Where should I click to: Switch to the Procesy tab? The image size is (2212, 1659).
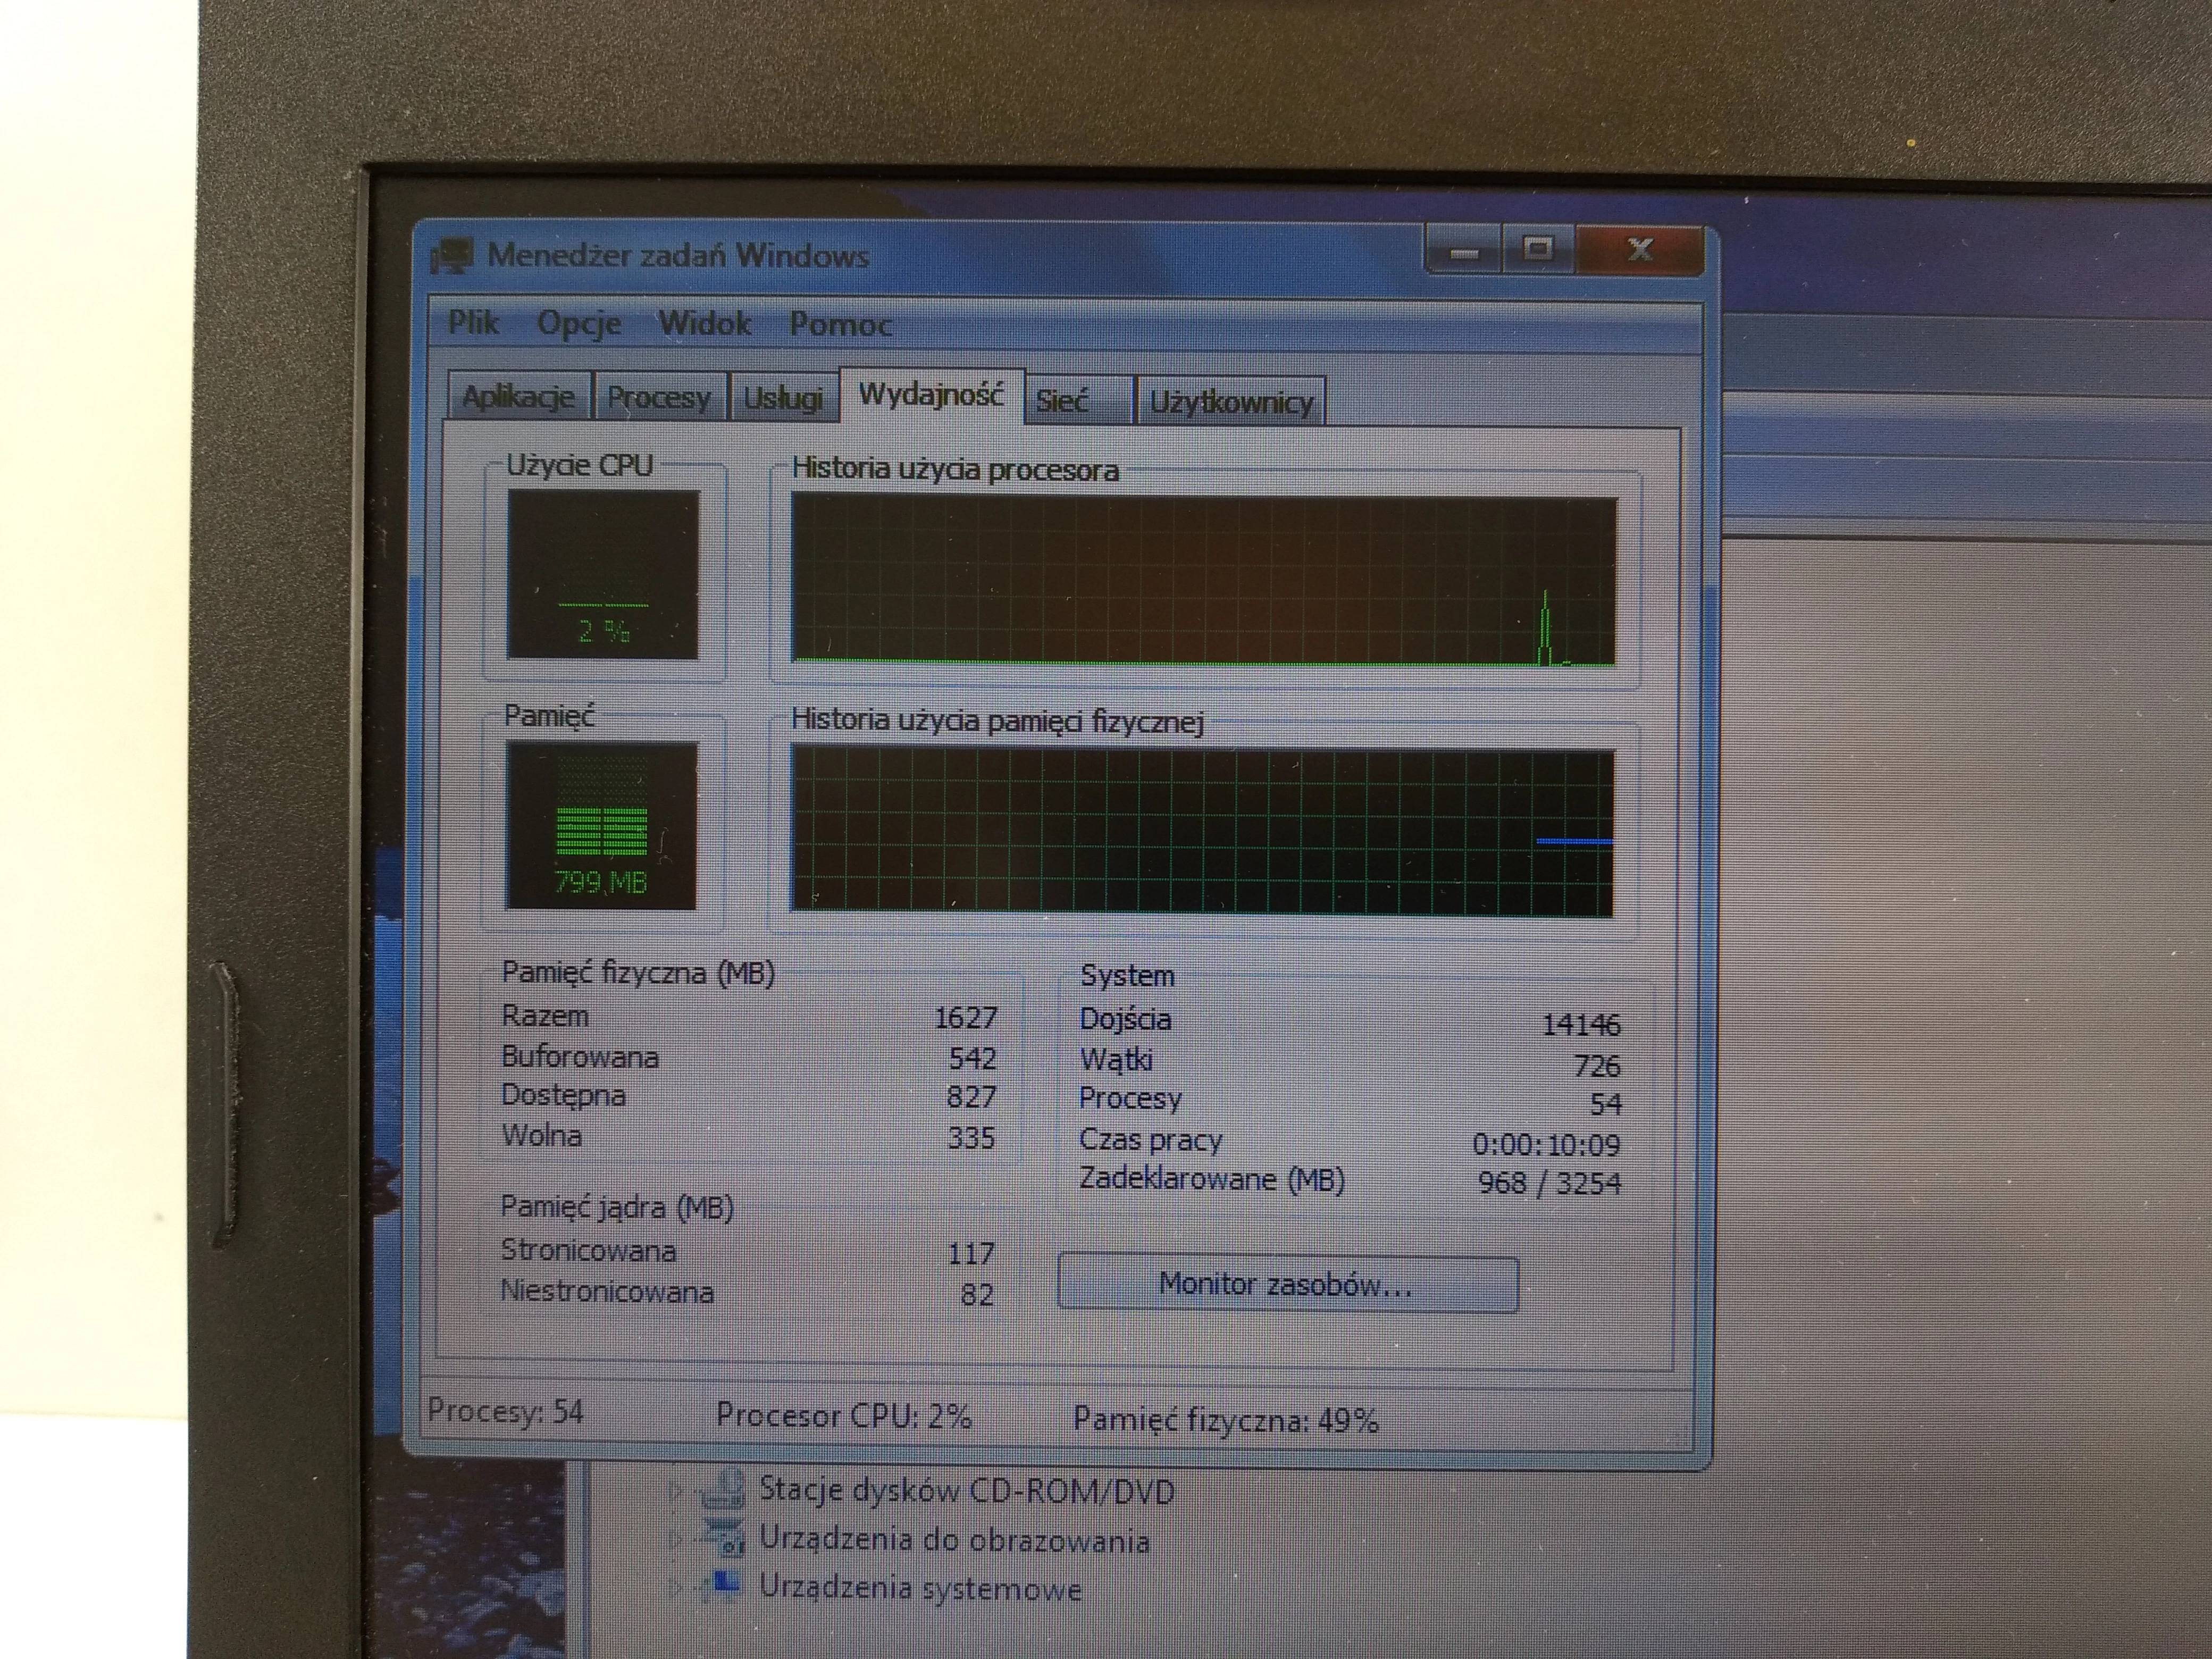point(659,398)
